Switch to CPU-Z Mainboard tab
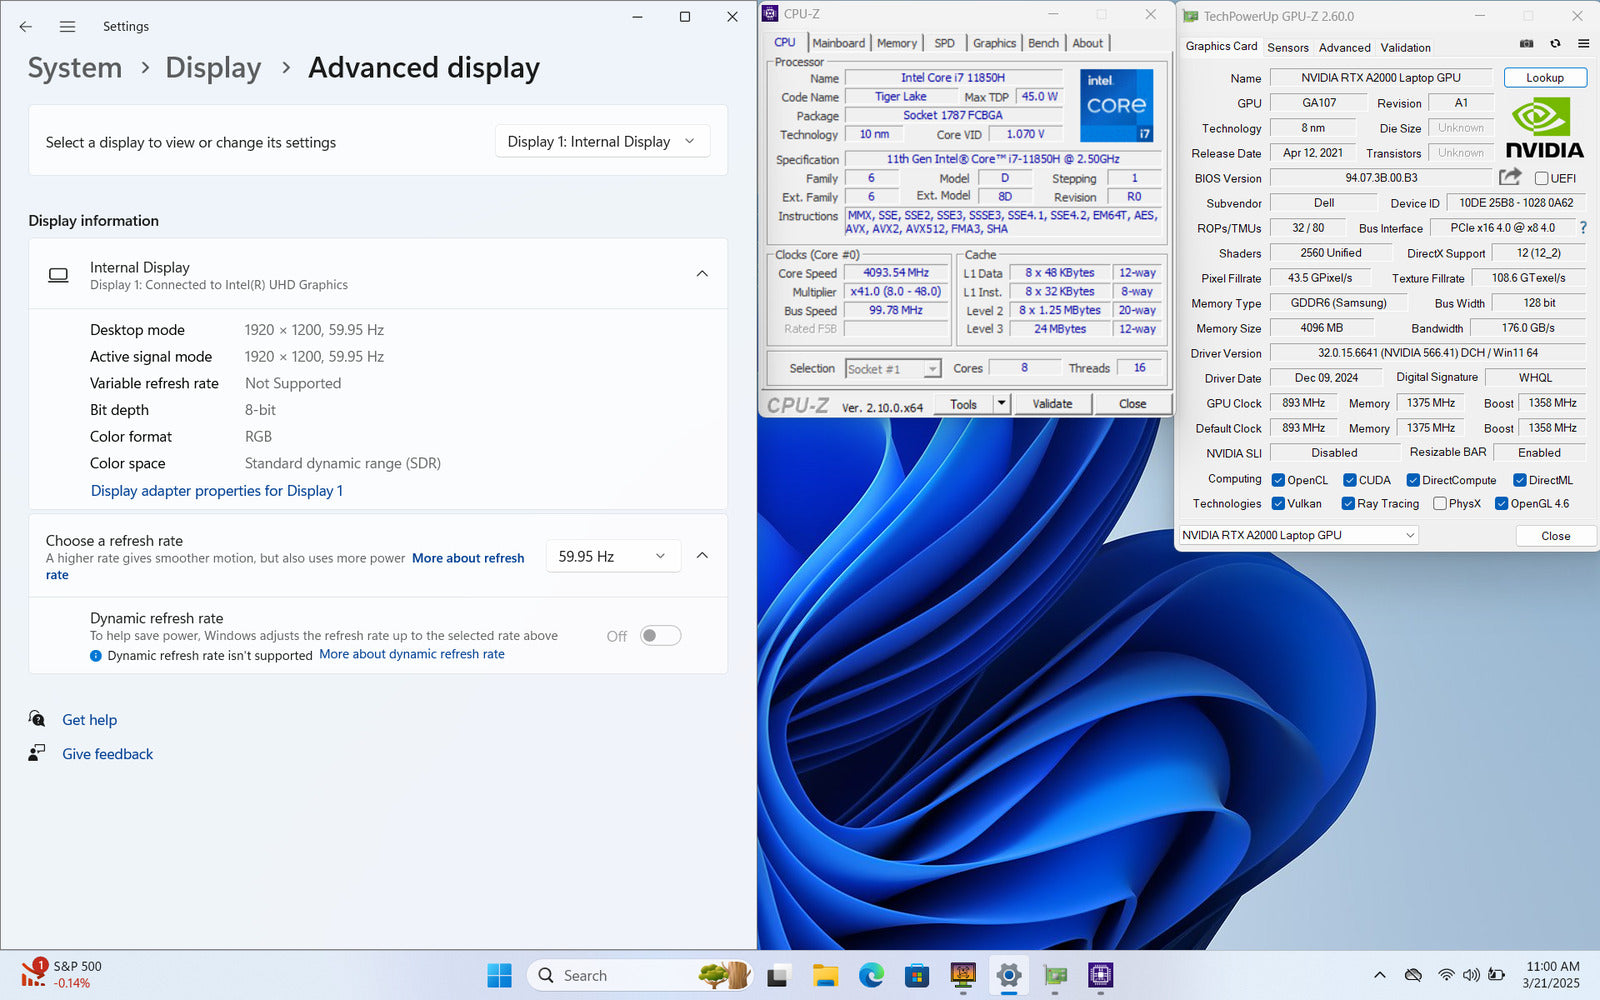This screenshot has height=1000, width=1600. 838,43
